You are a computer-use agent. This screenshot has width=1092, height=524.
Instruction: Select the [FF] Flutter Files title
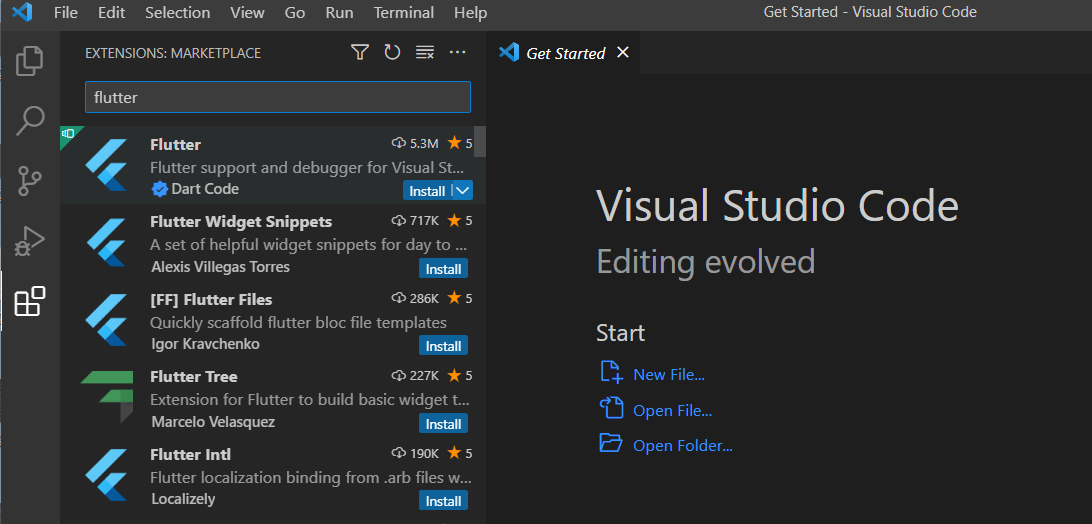(x=211, y=299)
